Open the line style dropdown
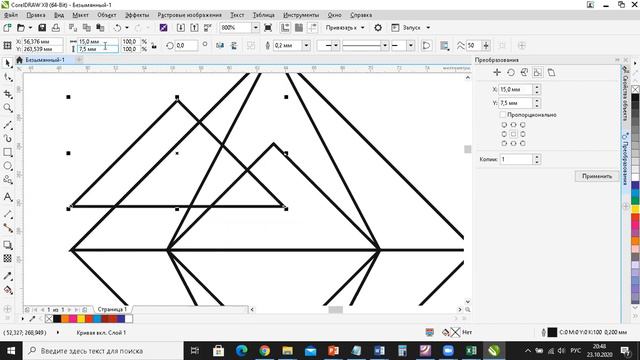This screenshot has height=360, width=640. pyautogui.click(x=384, y=46)
